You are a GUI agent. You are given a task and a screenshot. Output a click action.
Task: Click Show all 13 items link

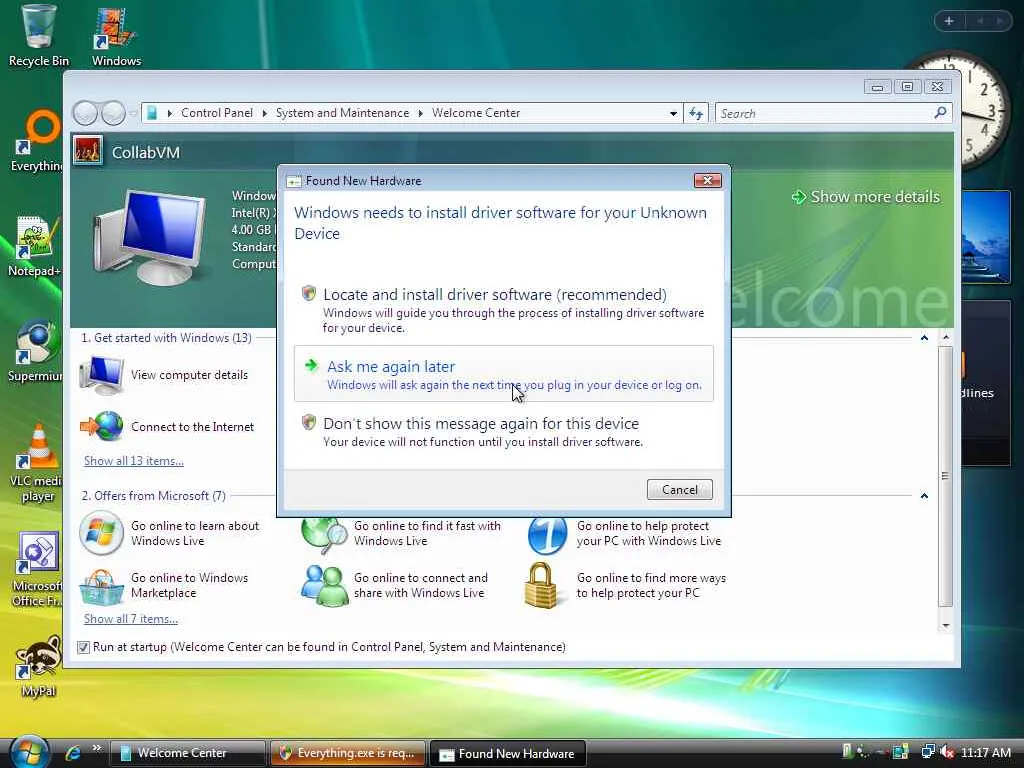134,461
